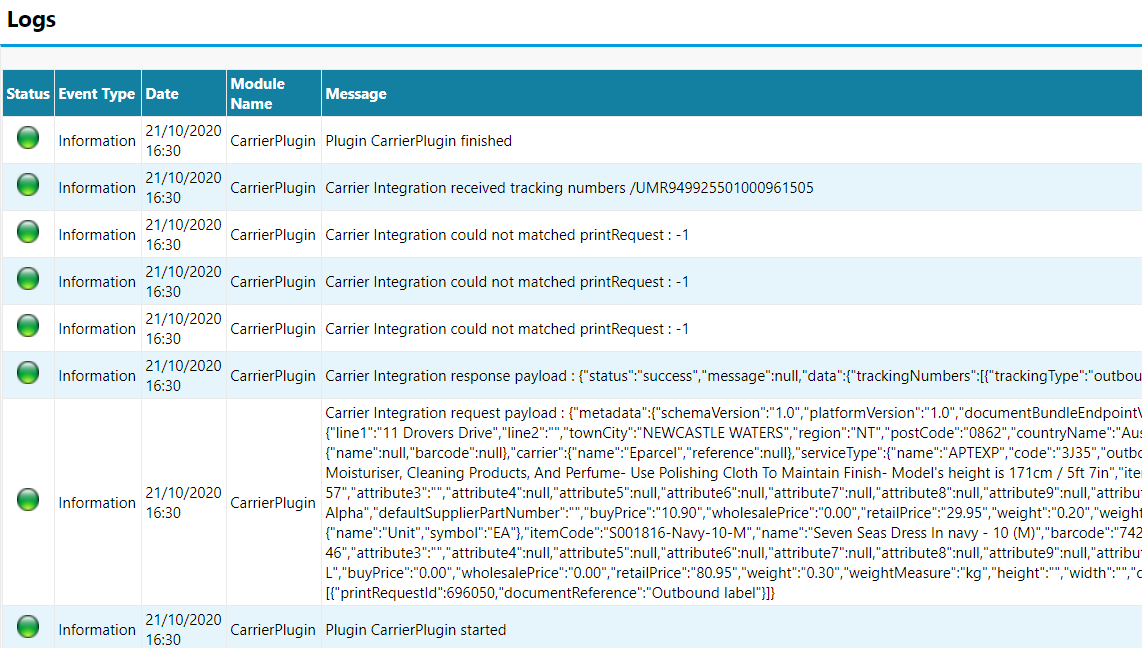Click status icon of first 'could not matched printRequest' row
1142x648 pixels.
pyautogui.click(x=28, y=234)
